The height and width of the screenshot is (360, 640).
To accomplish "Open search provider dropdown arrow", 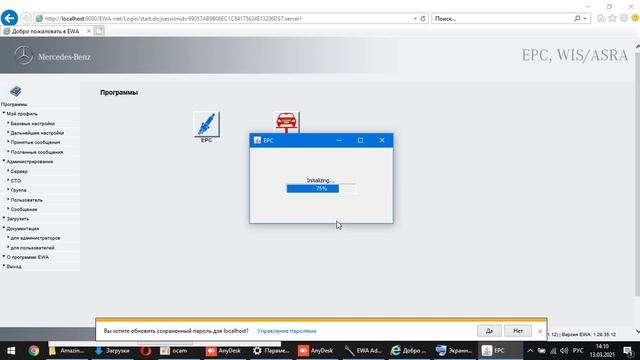I will click(585, 18).
